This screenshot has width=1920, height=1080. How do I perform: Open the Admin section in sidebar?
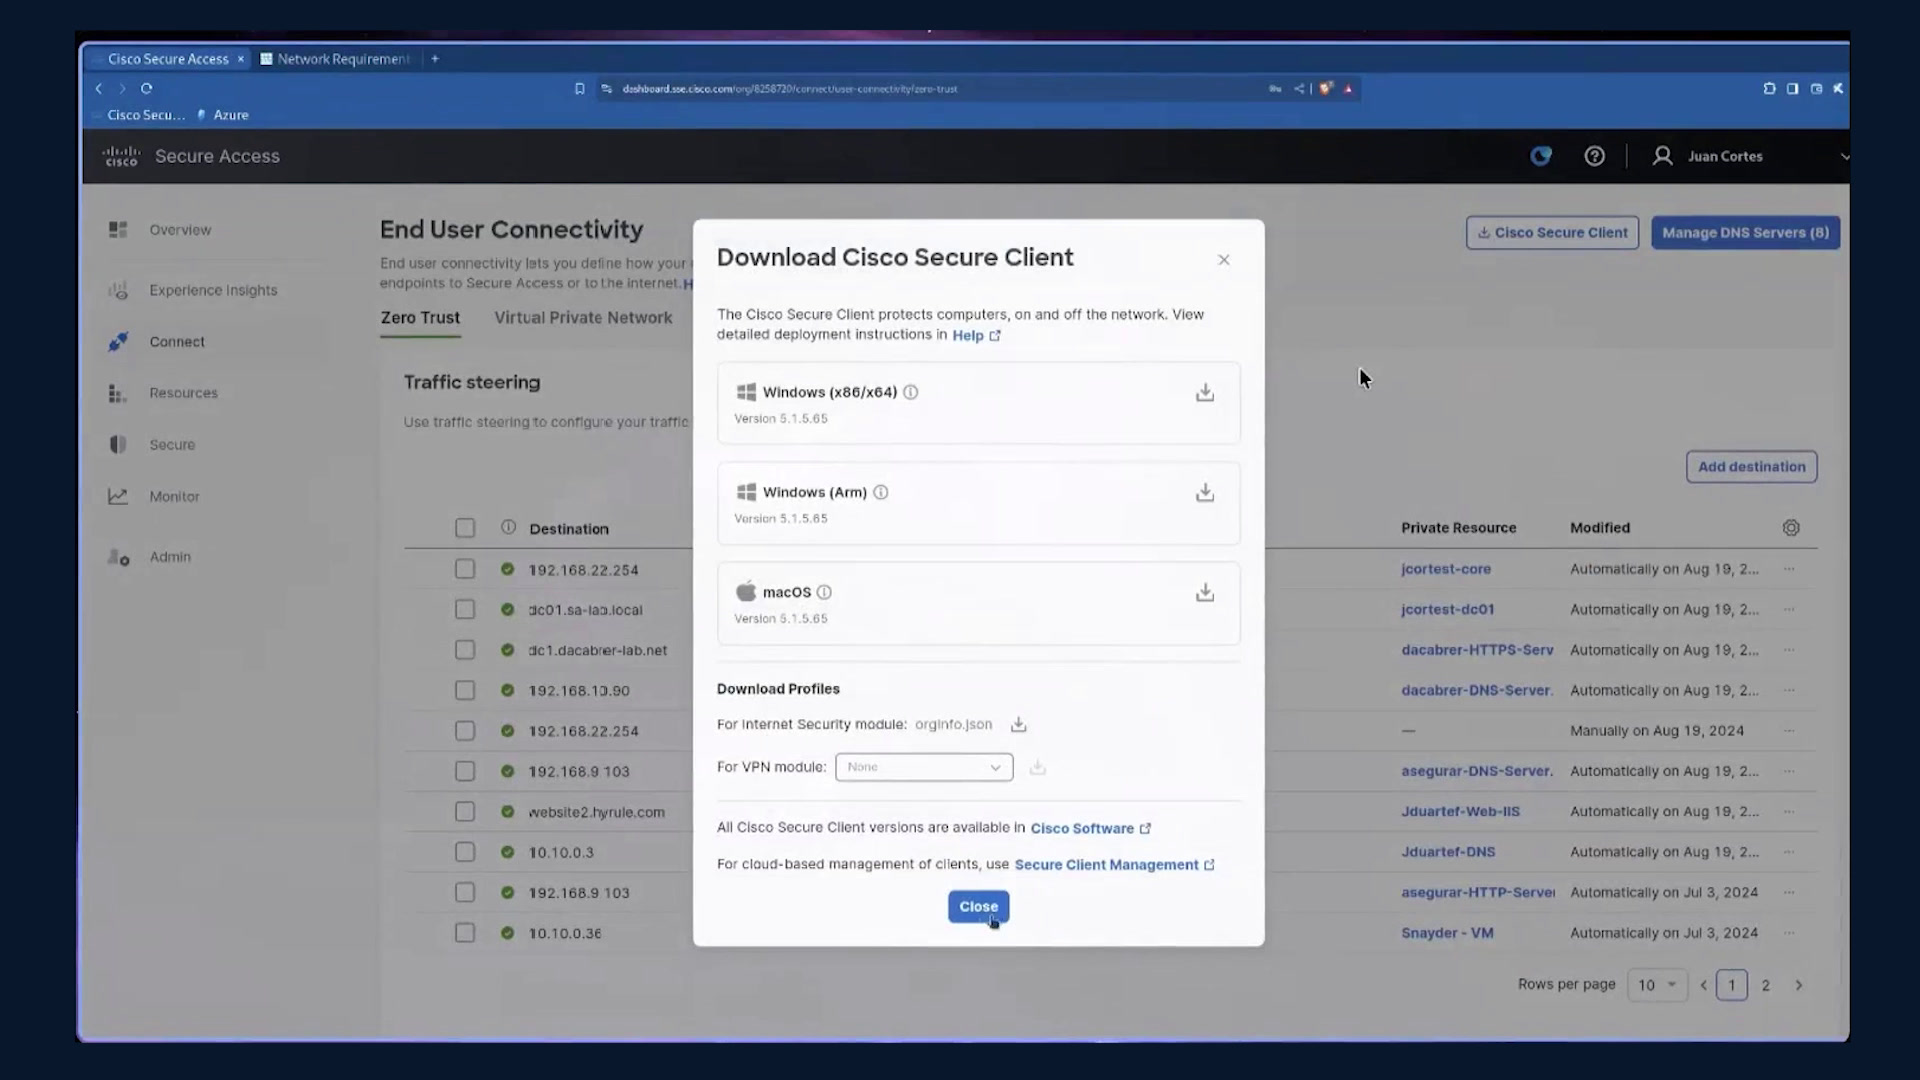170,557
